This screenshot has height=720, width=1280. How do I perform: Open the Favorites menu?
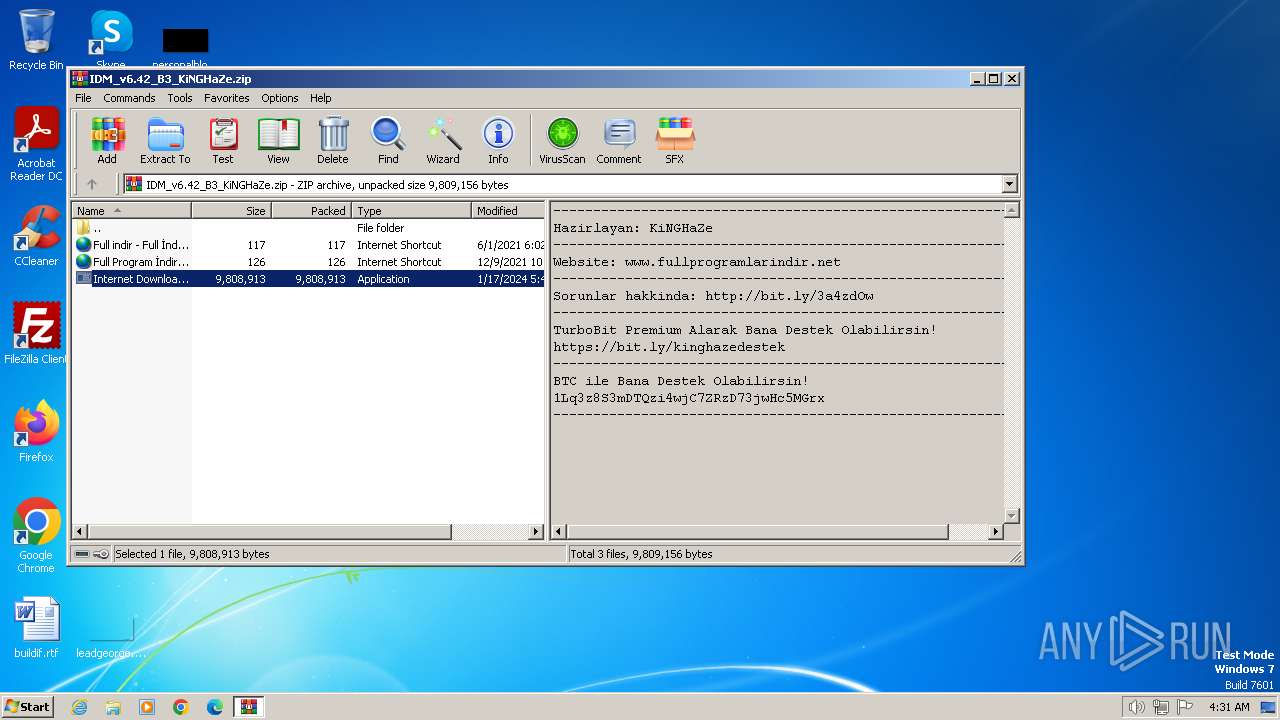[227, 98]
